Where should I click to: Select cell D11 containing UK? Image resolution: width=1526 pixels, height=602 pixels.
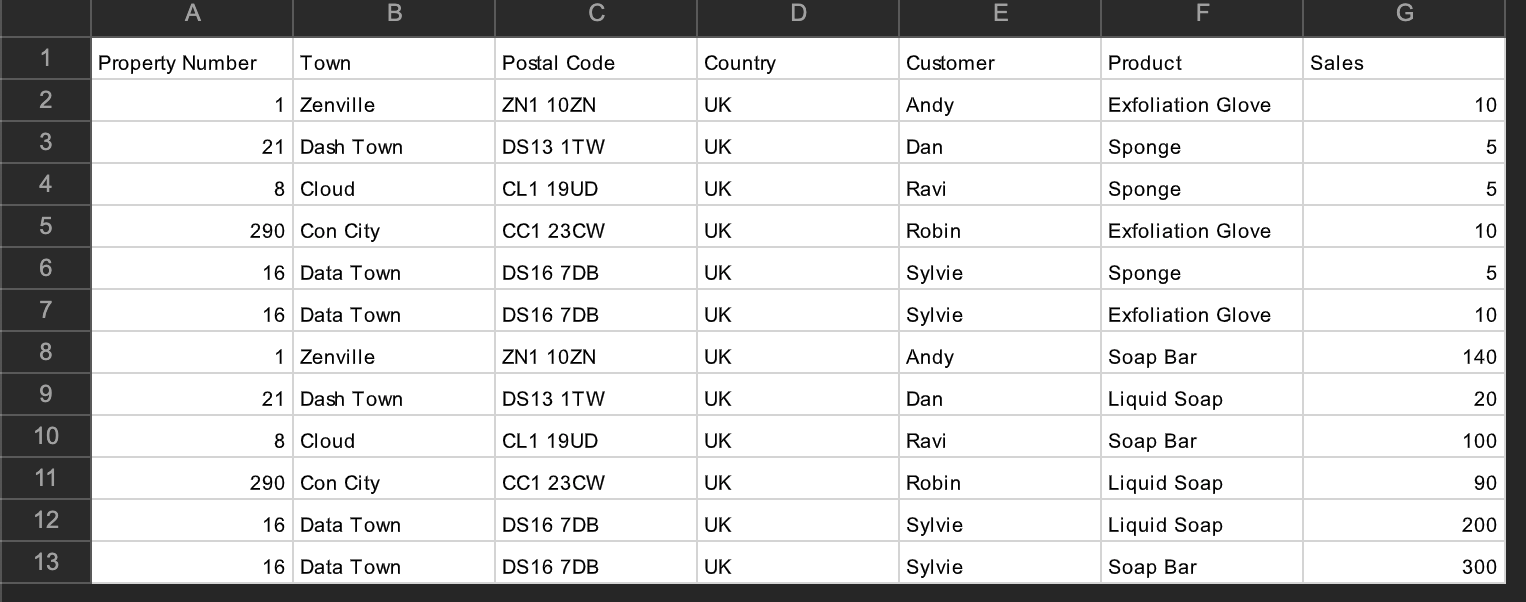click(x=797, y=483)
